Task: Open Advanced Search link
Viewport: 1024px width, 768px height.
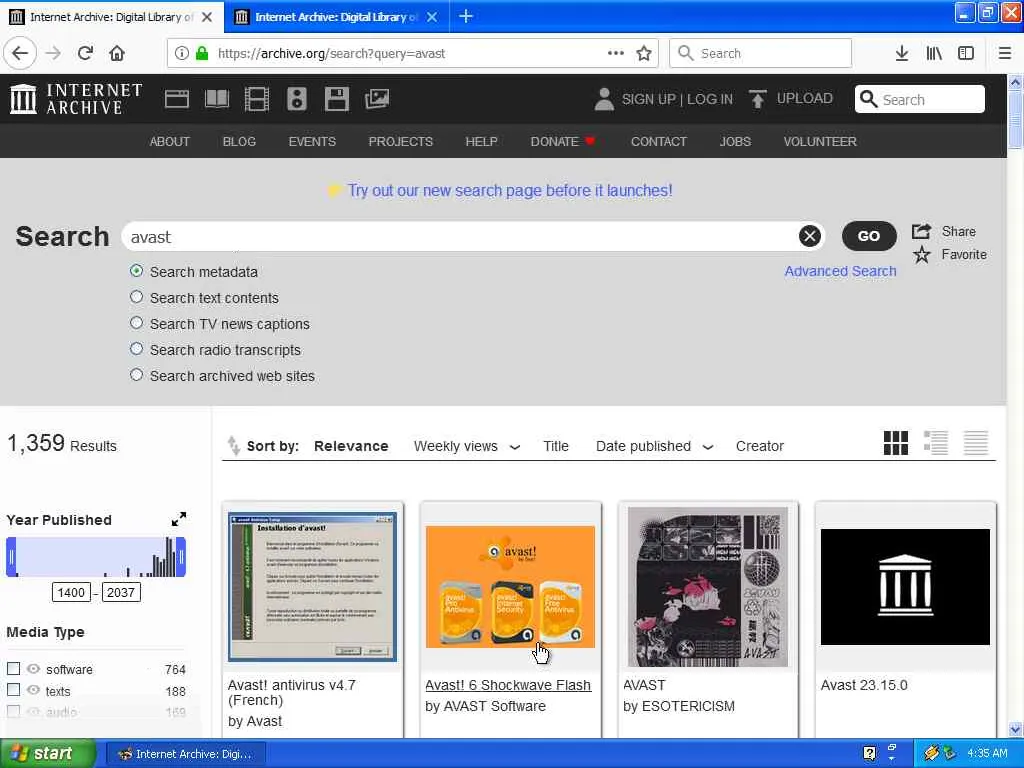Action: click(x=840, y=271)
